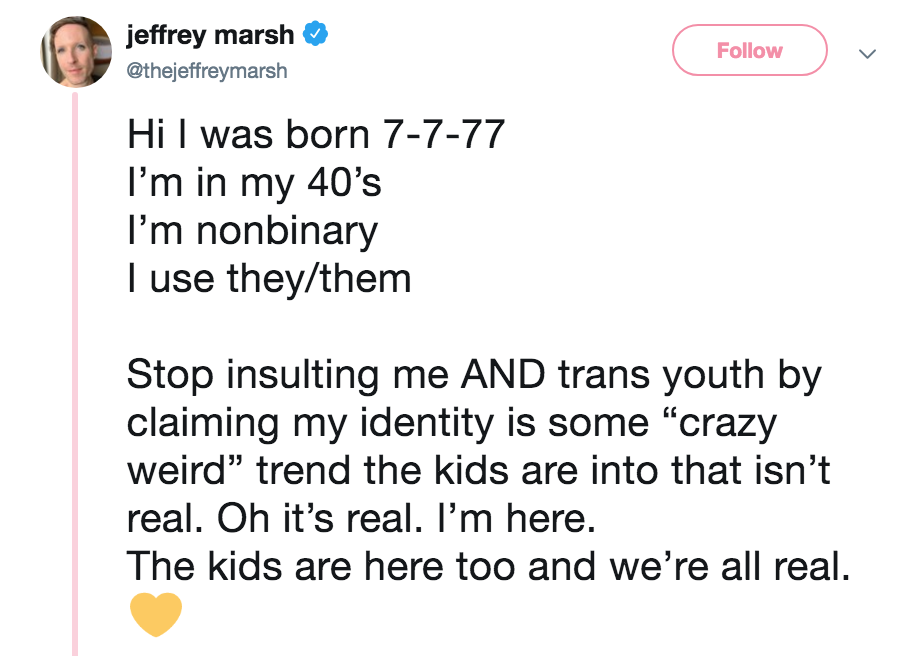Click the sentence "I'm here."
Viewport: 922px width, 656px height.
tap(516, 519)
